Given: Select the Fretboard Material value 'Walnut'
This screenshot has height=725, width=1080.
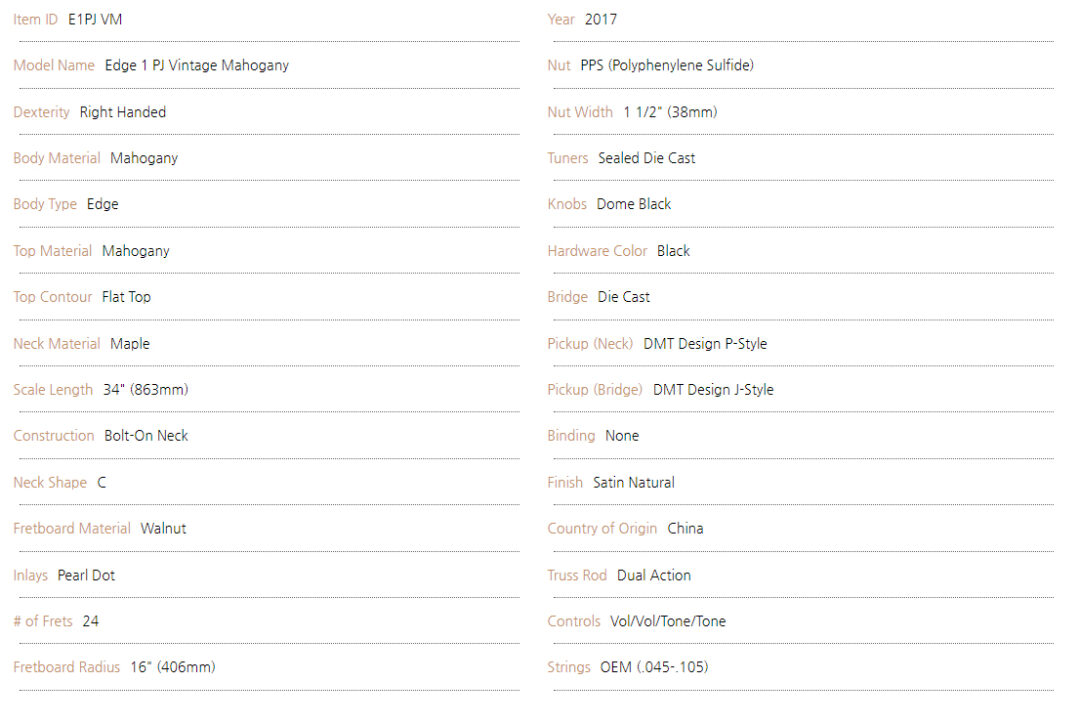Looking at the screenshot, I should [x=163, y=529].
